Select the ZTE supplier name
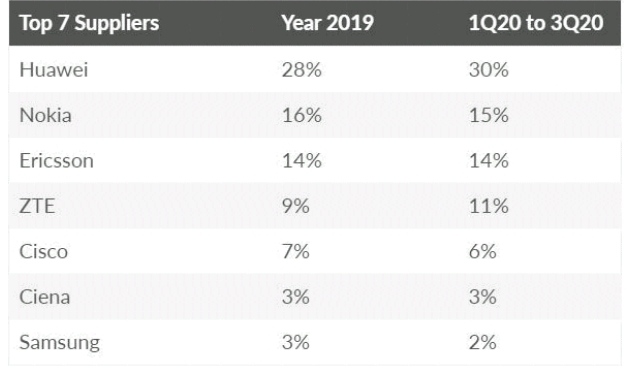628x373 pixels. tap(37, 206)
